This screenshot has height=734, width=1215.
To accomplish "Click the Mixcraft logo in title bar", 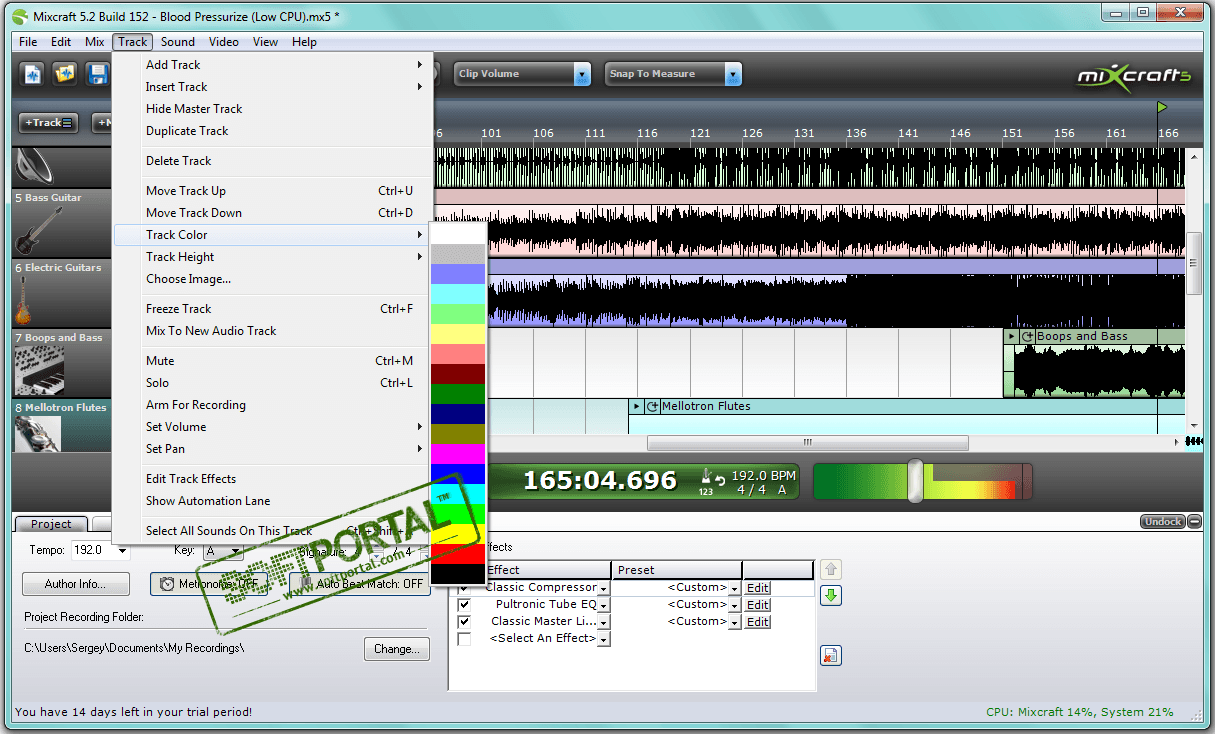I will (20, 16).
